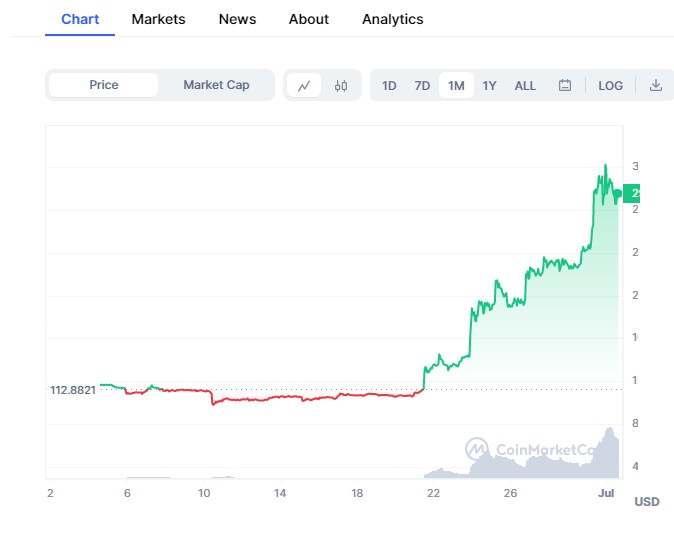Switch to candlestick chart icon

[x=340, y=86]
